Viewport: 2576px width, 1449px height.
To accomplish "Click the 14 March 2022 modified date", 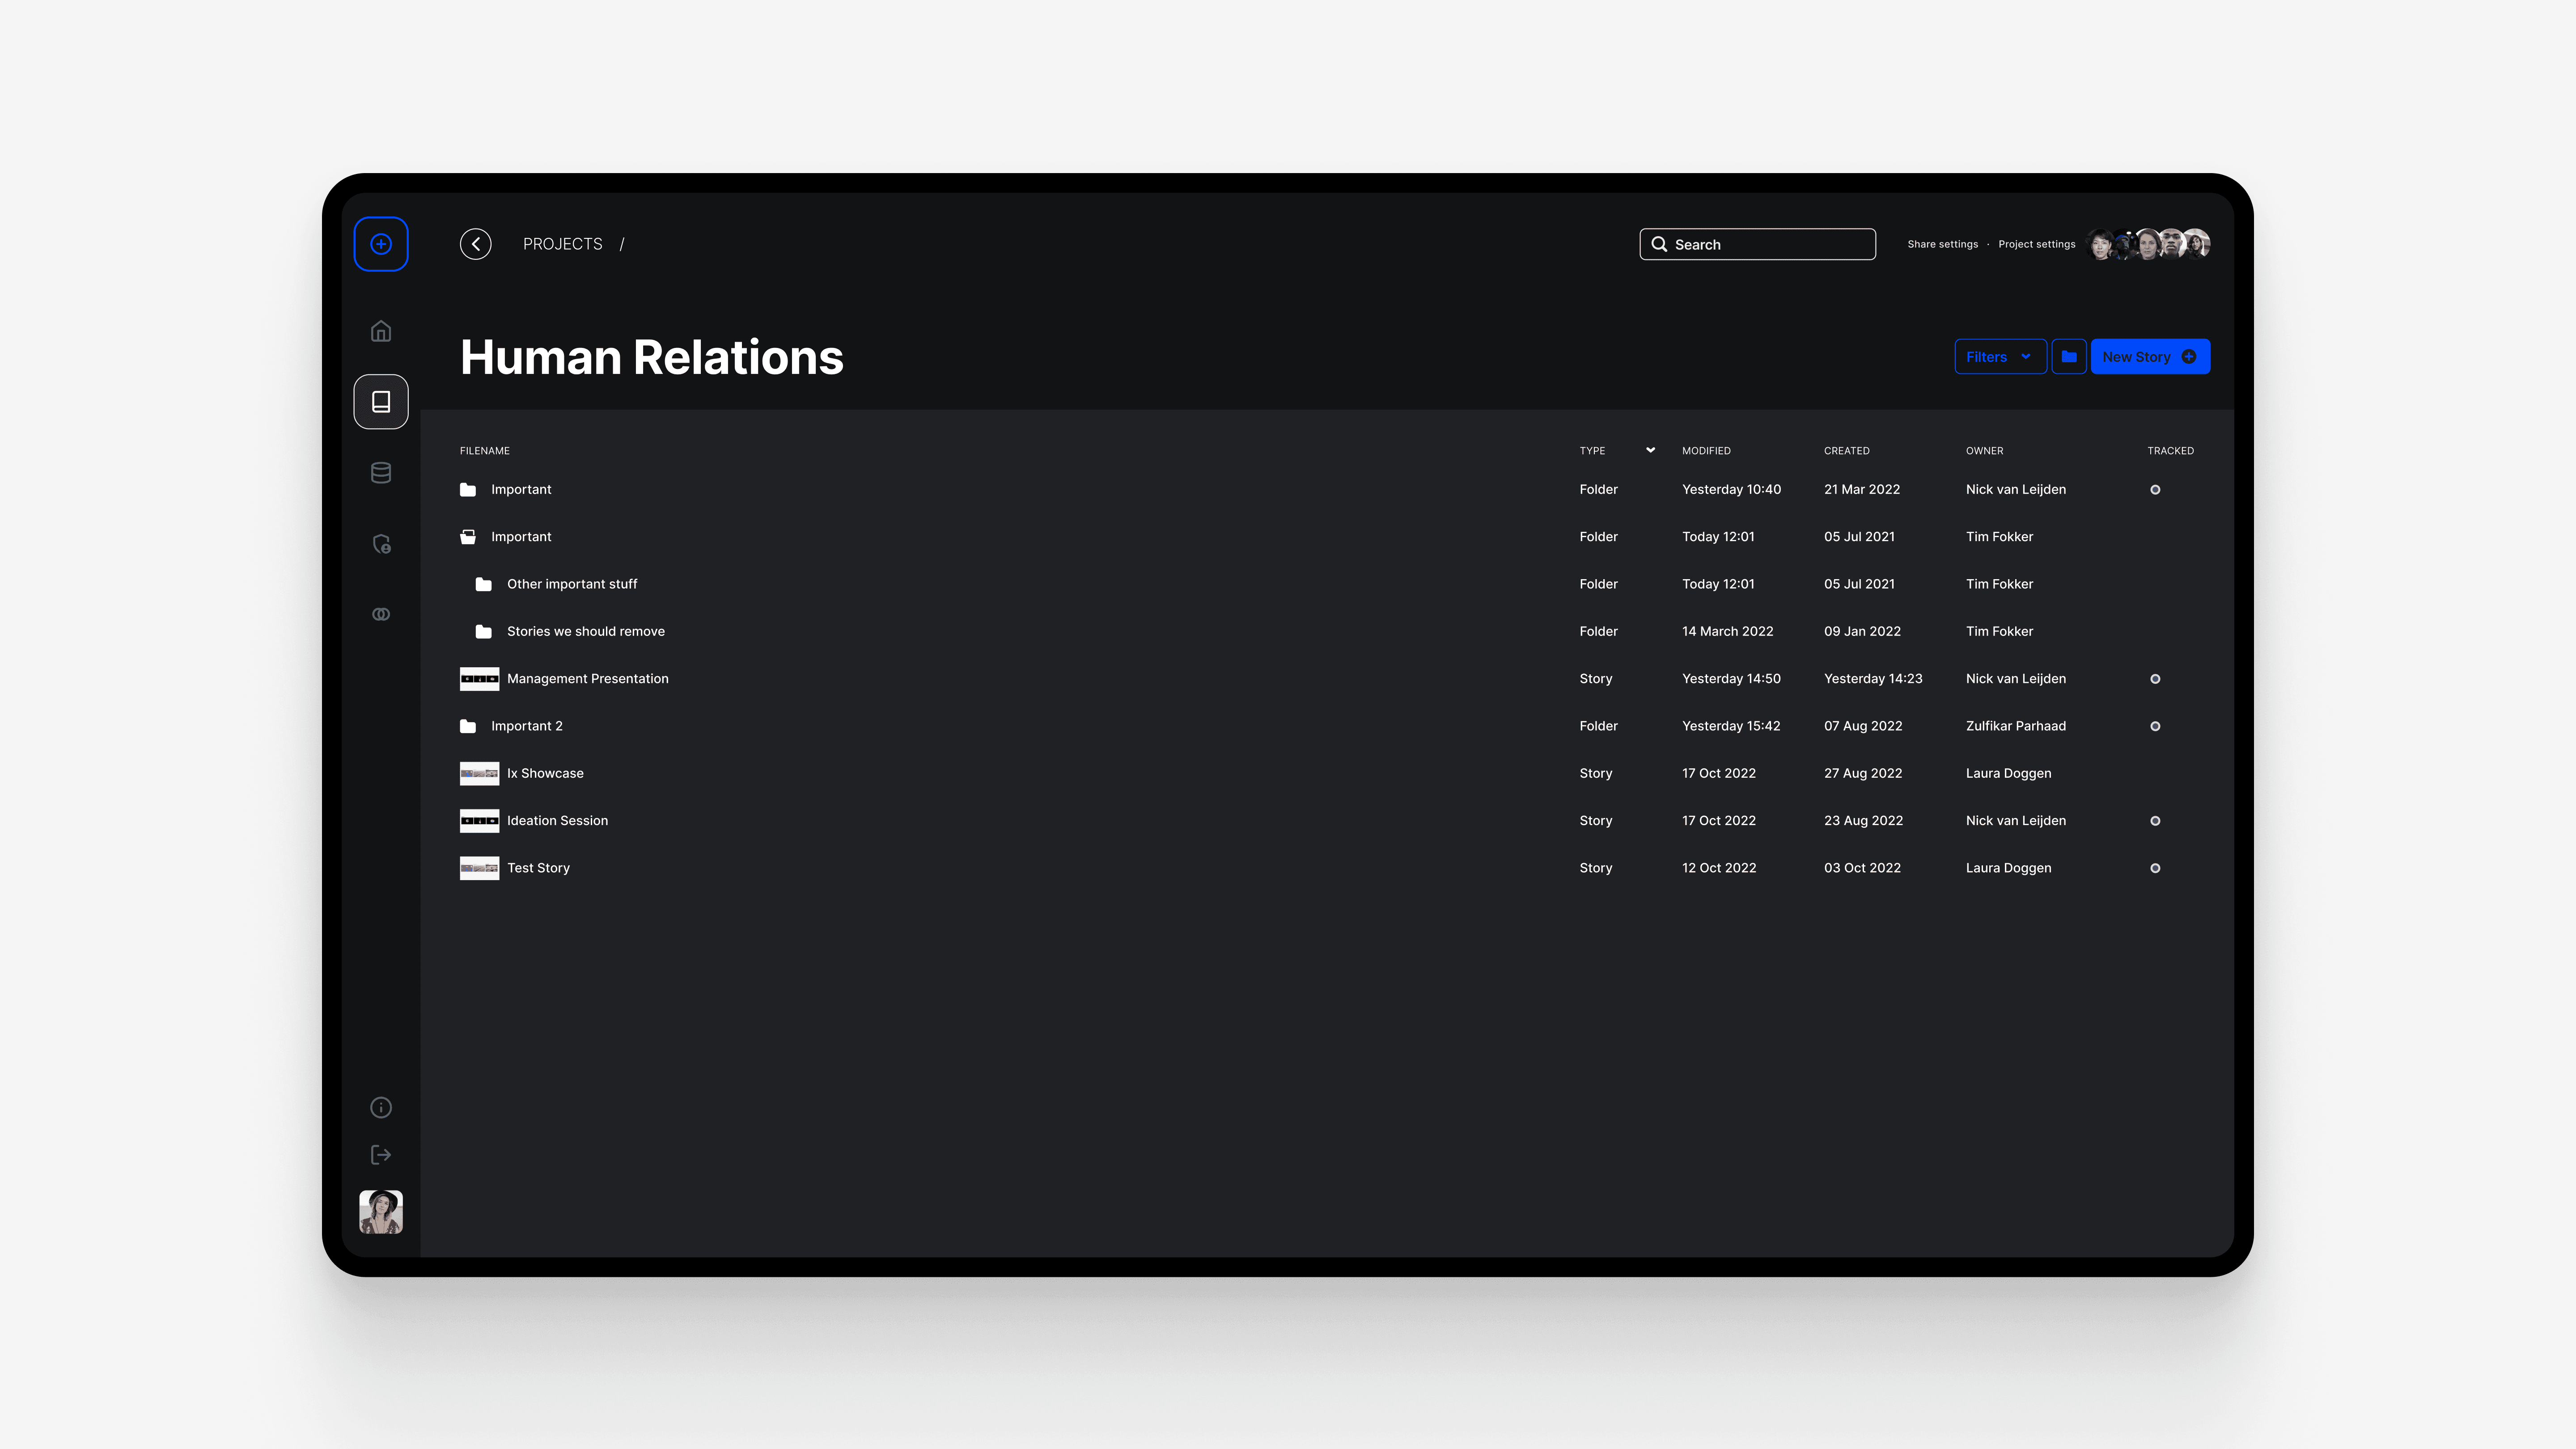I will coord(1727,631).
